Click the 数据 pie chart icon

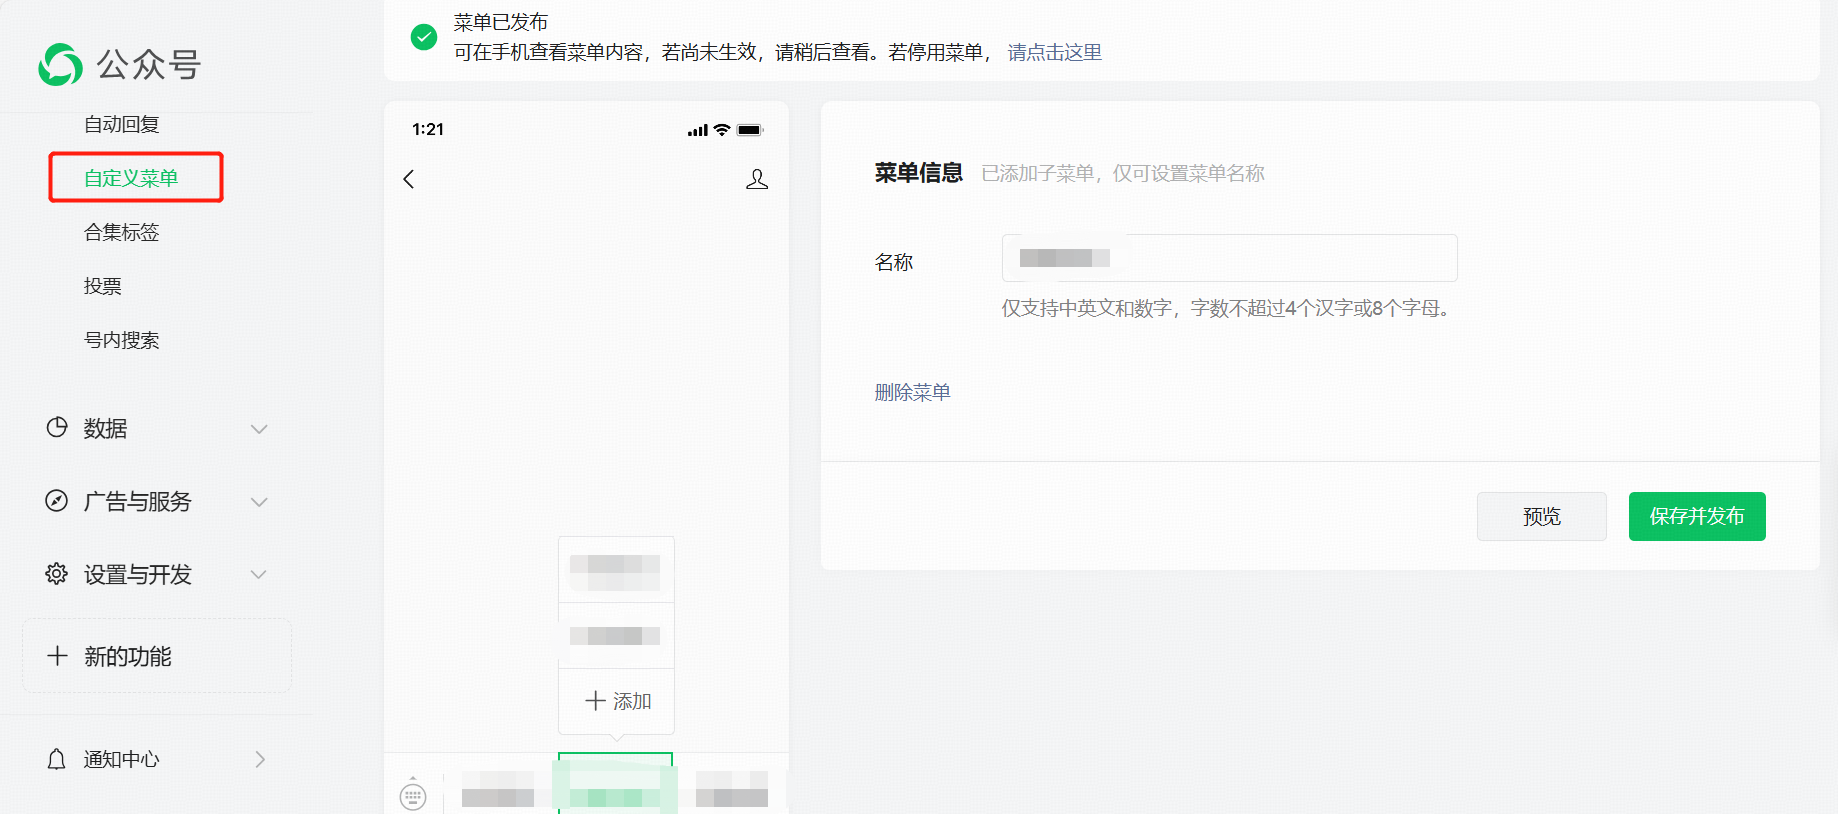(x=57, y=427)
